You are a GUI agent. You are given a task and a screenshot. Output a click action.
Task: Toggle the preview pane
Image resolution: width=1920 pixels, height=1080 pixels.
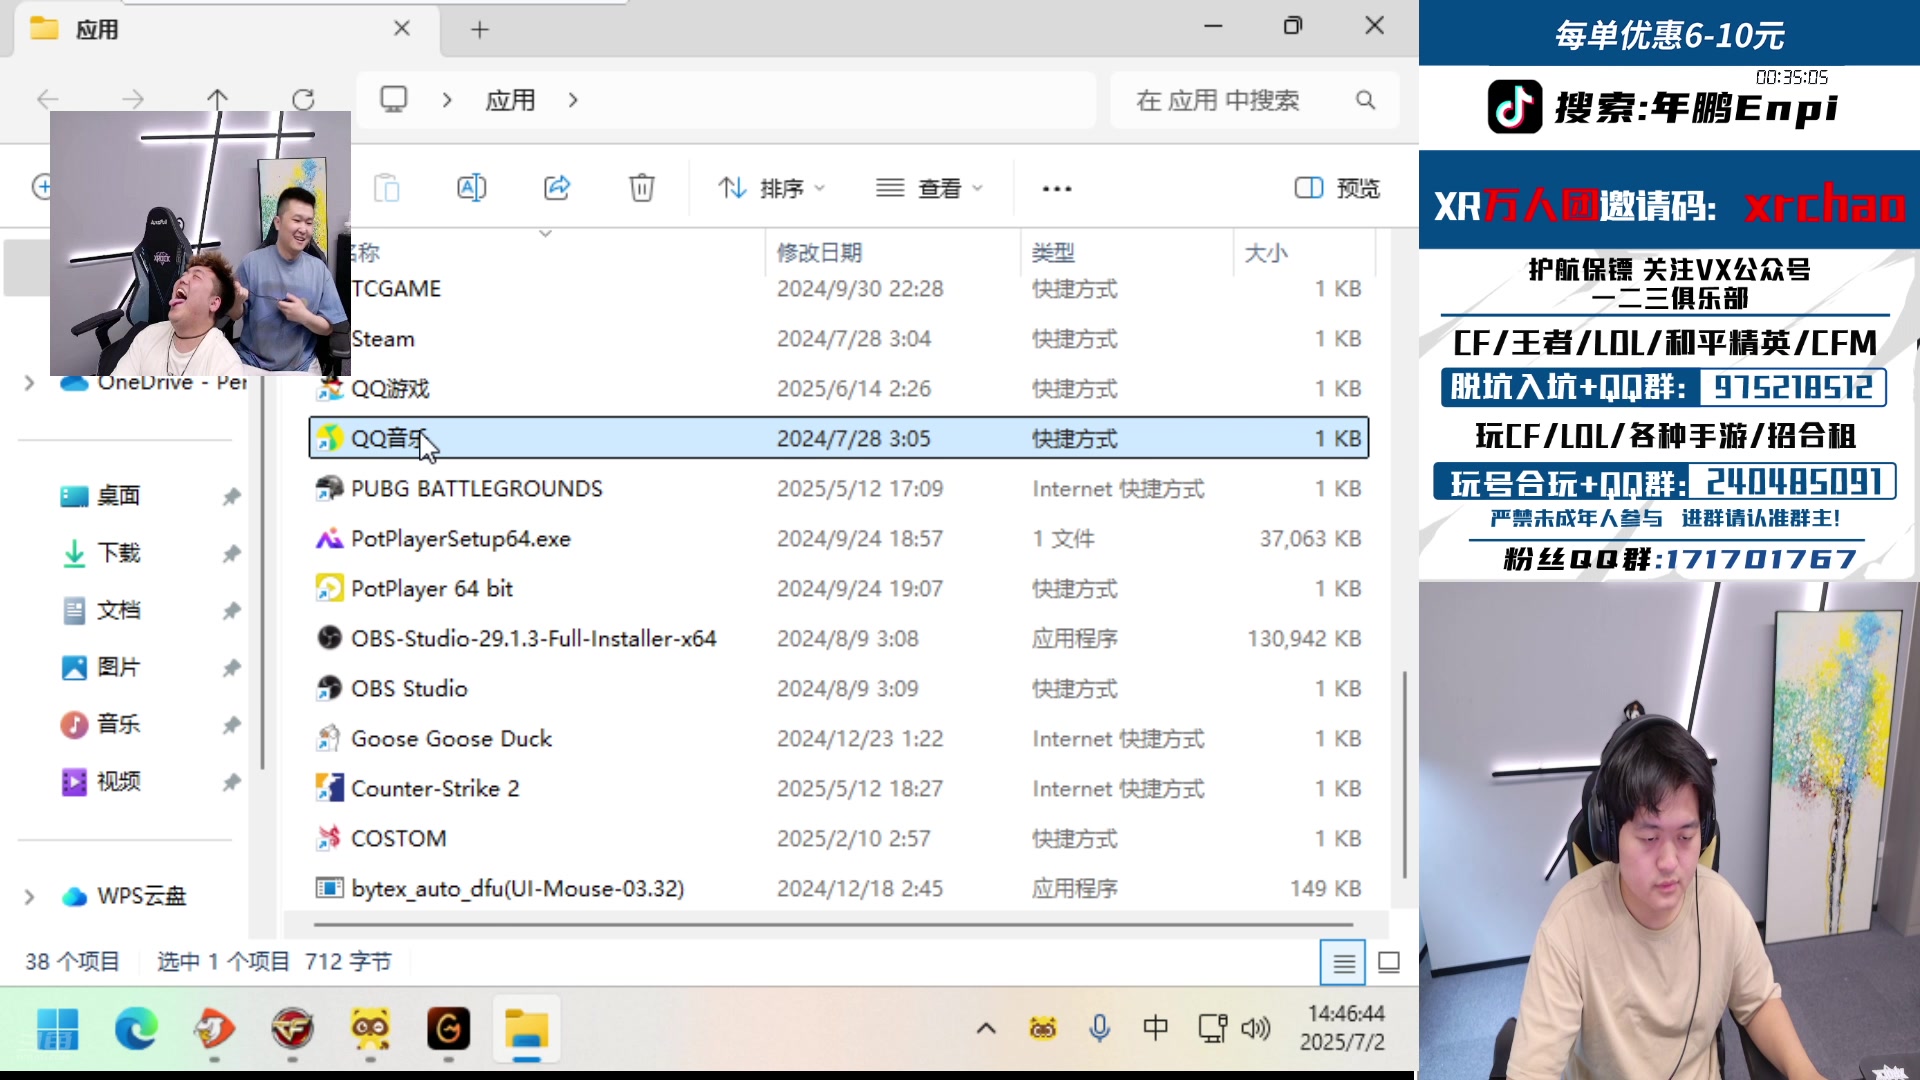1337,188
